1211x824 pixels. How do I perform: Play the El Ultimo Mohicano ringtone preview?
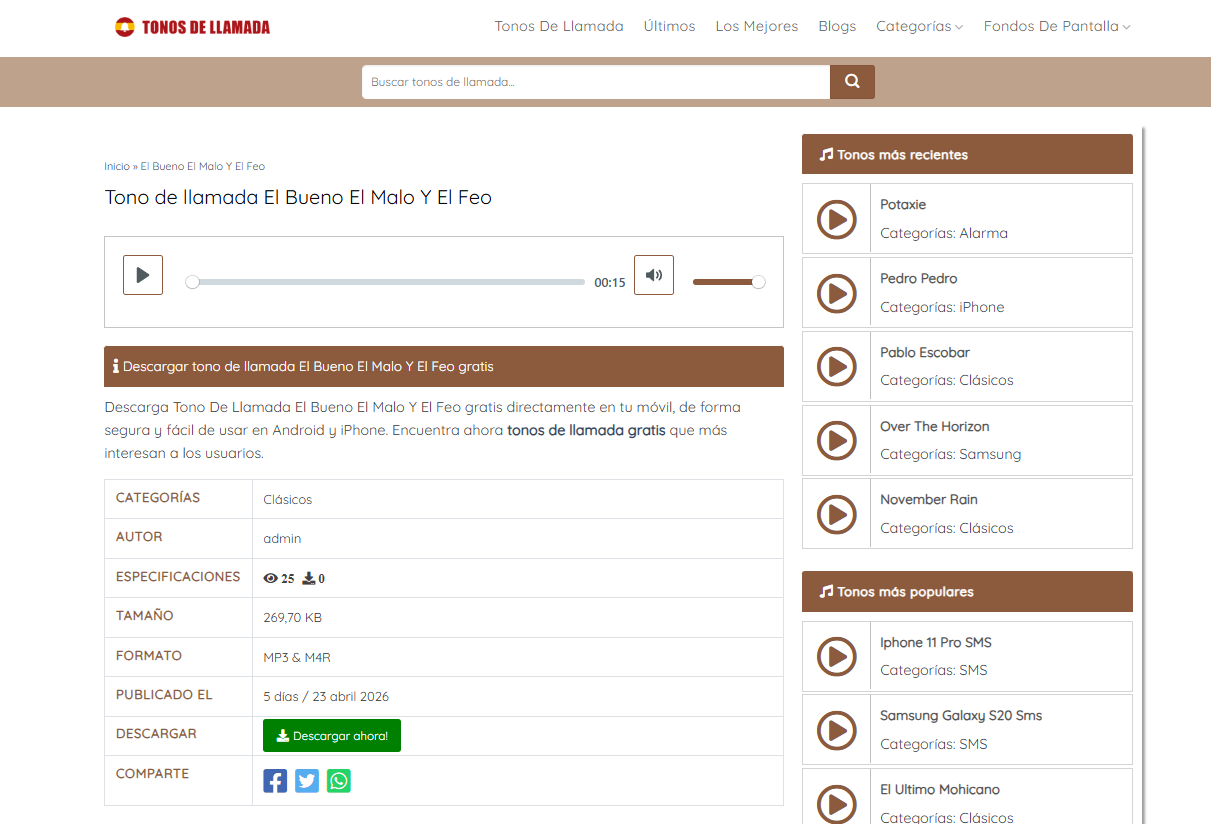837,804
